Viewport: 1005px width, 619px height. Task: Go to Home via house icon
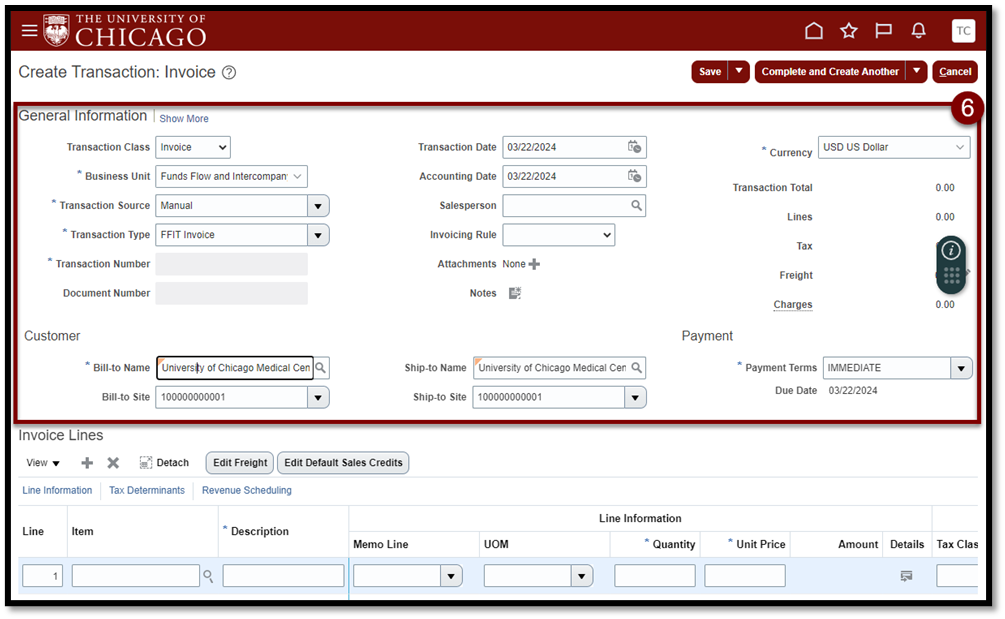tap(813, 30)
